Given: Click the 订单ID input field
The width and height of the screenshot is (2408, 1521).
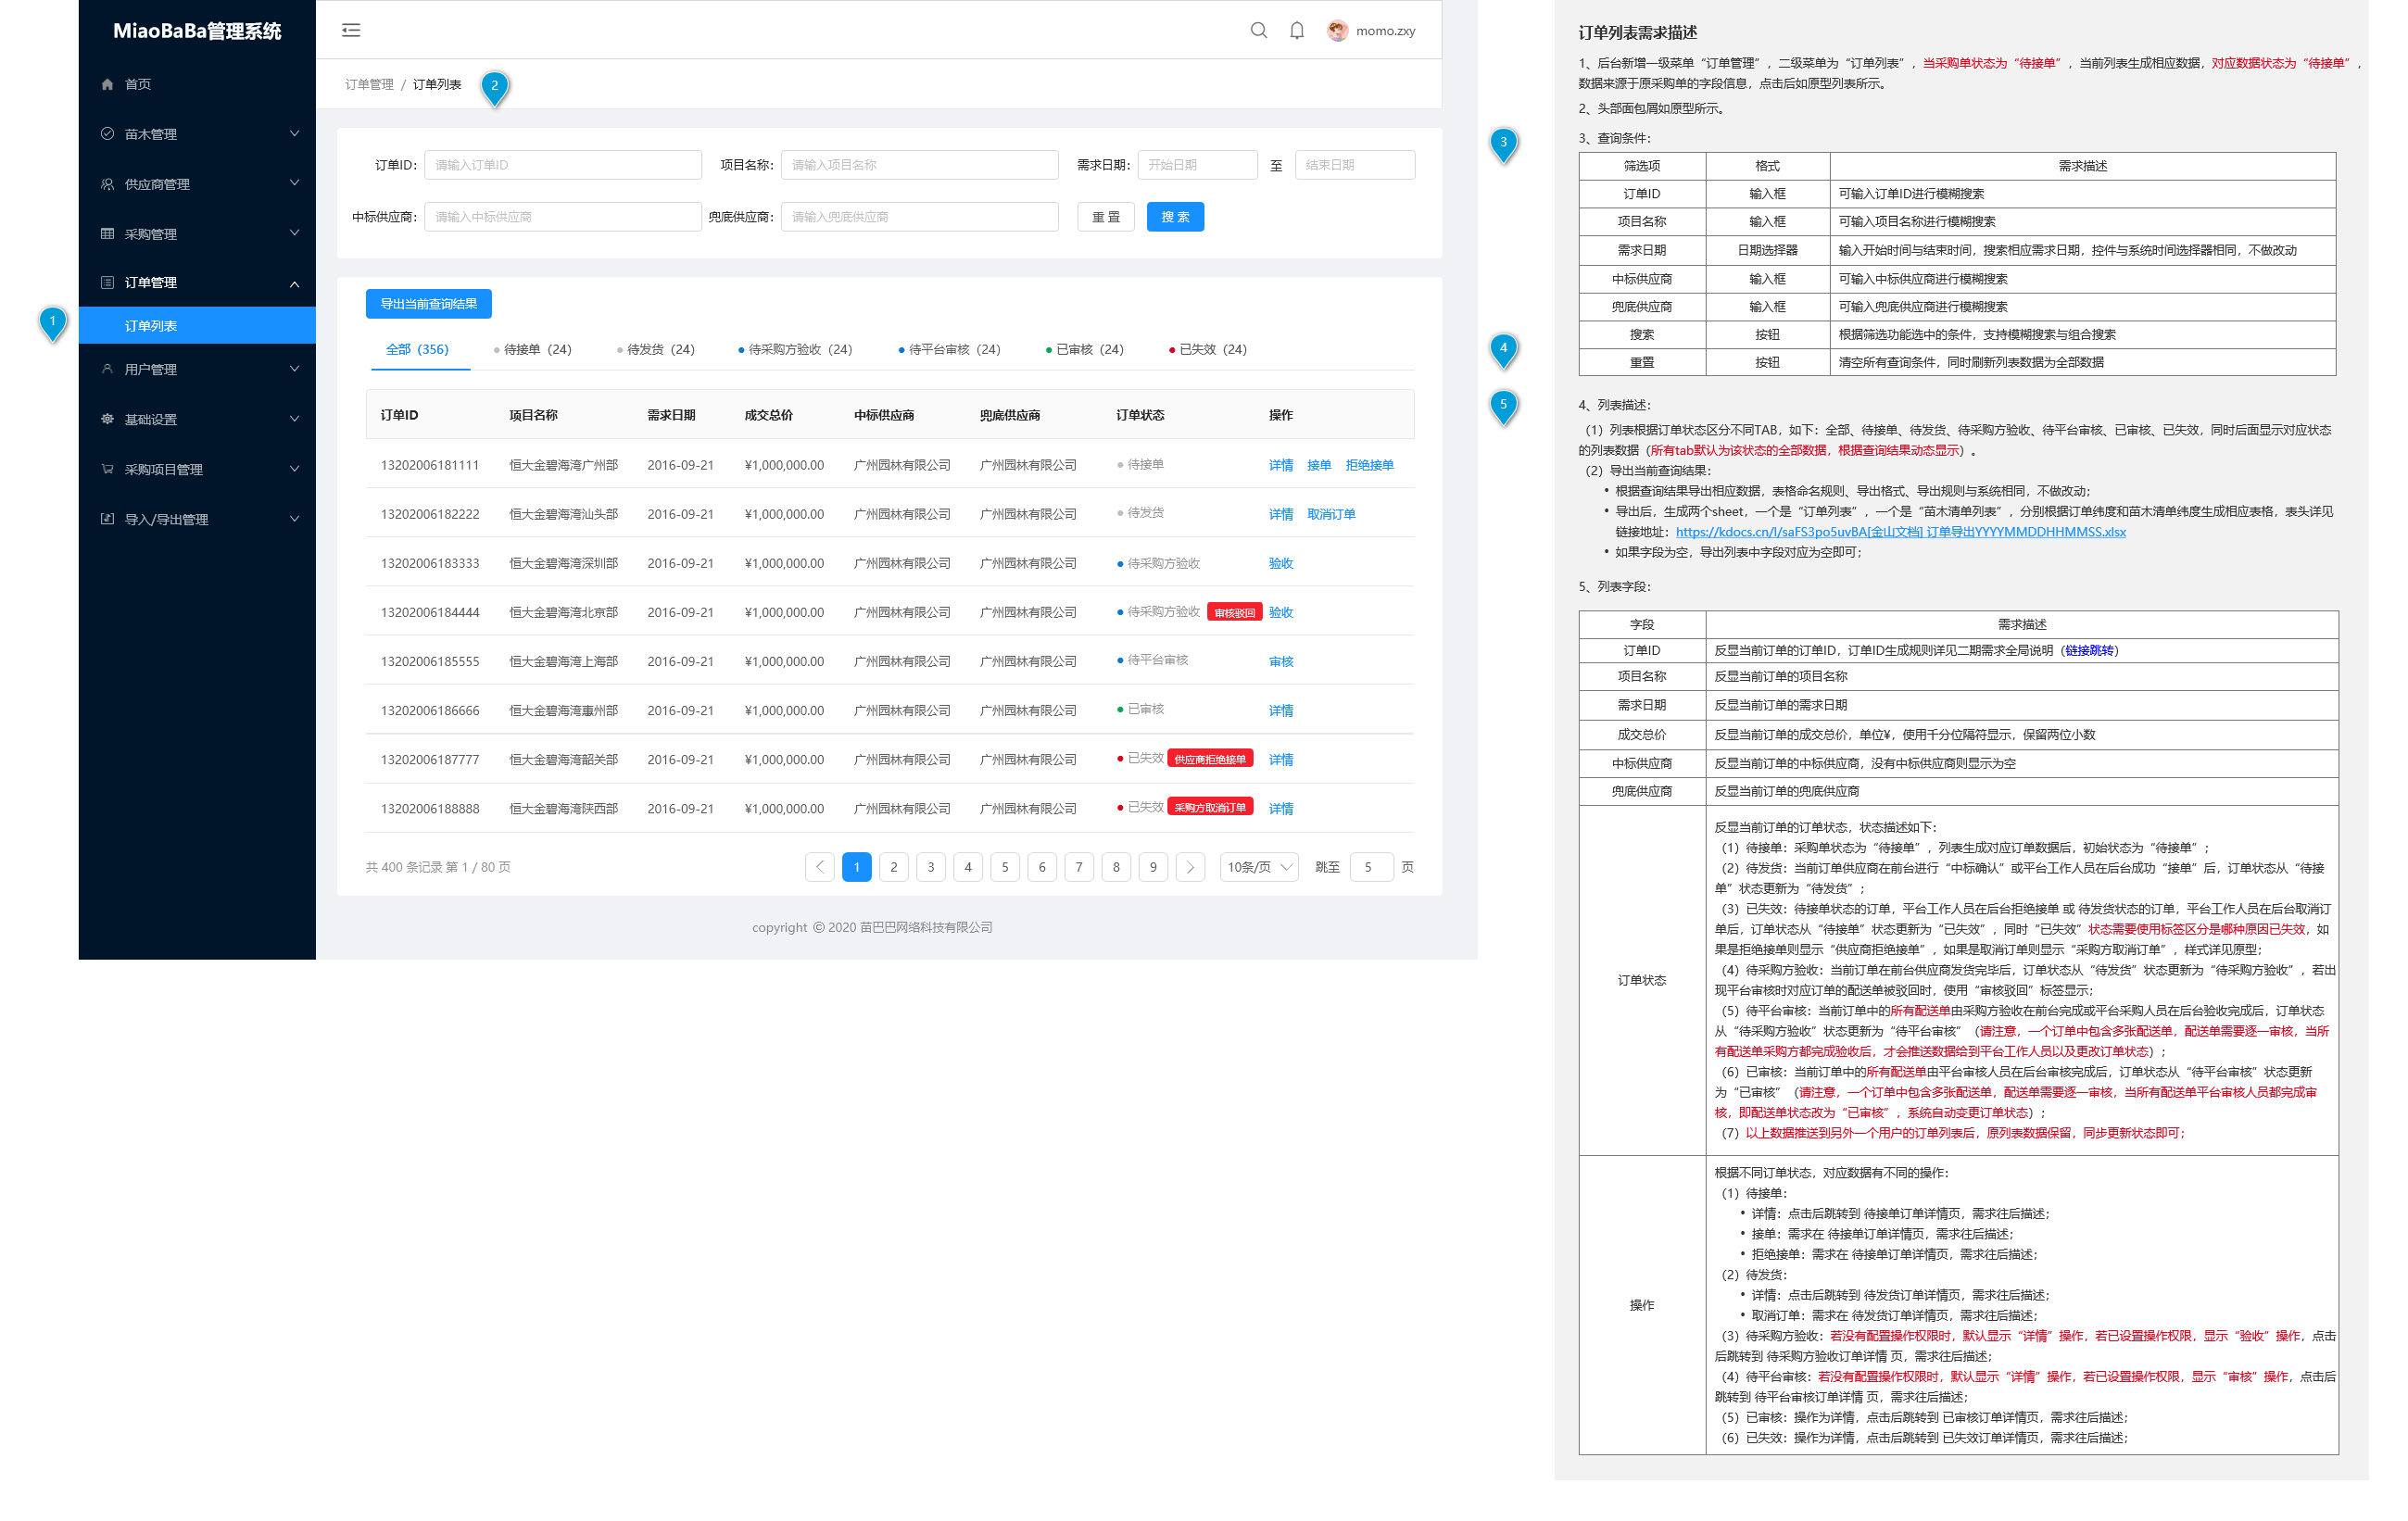Looking at the screenshot, I should pos(562,165).
